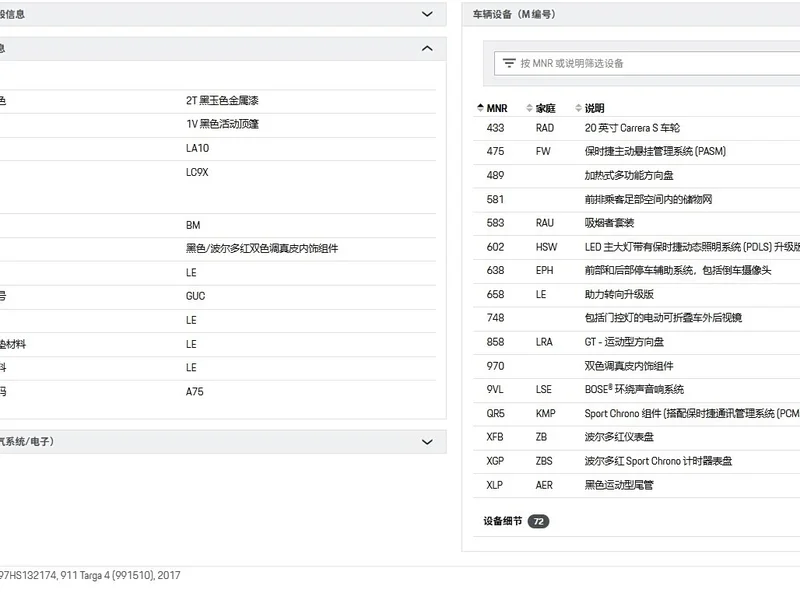Select the 前排乘客足部空间内的储物网 description
Image resolution: width=800 pixels, height=600 pixels.
[648, 199]
